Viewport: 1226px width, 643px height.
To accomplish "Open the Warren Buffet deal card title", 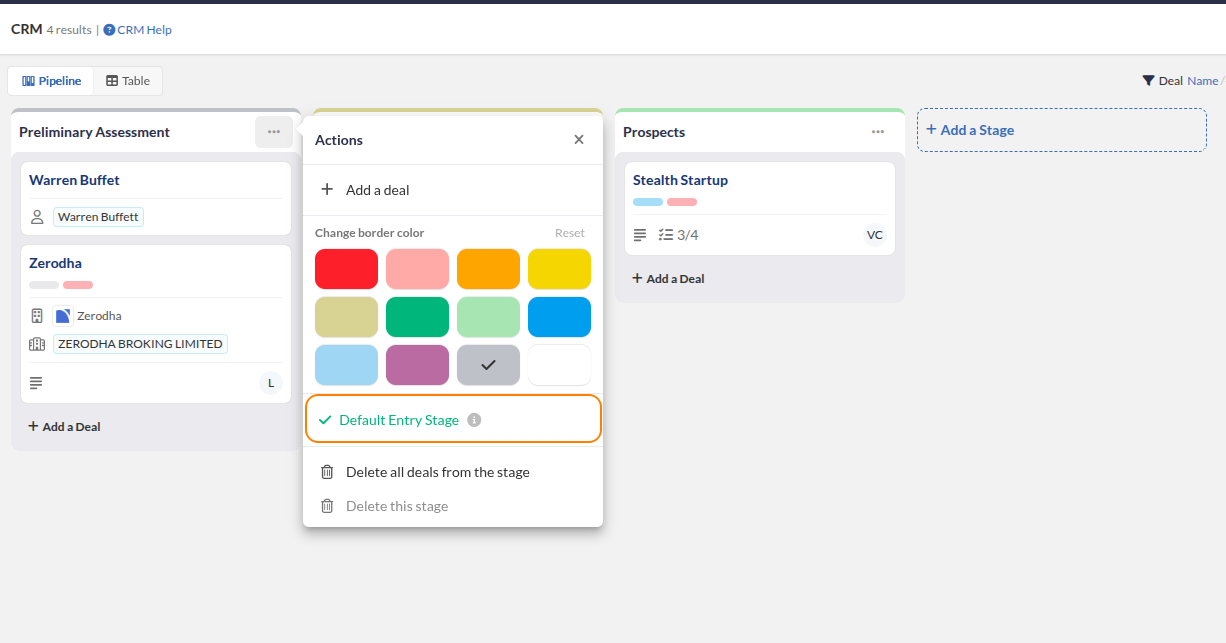I will pyautogui.click(x=74, y=180).
